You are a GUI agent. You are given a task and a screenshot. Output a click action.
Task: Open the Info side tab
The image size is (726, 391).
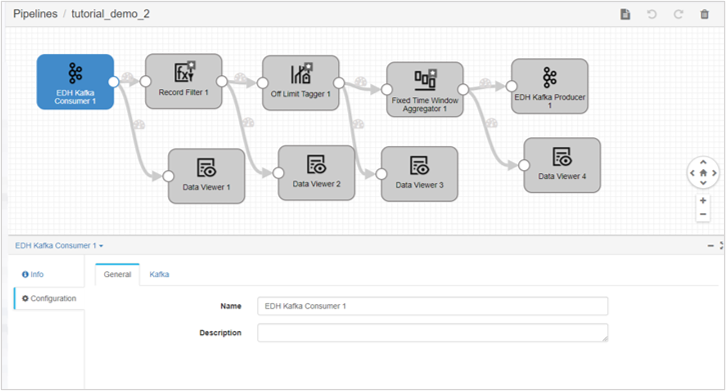pos(33,274)
